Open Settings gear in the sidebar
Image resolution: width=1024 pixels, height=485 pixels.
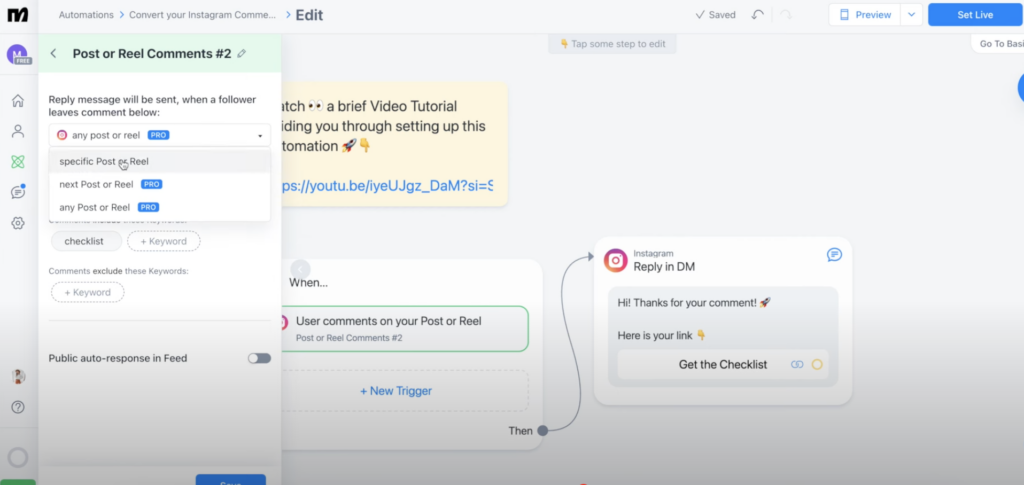point(18,223)
